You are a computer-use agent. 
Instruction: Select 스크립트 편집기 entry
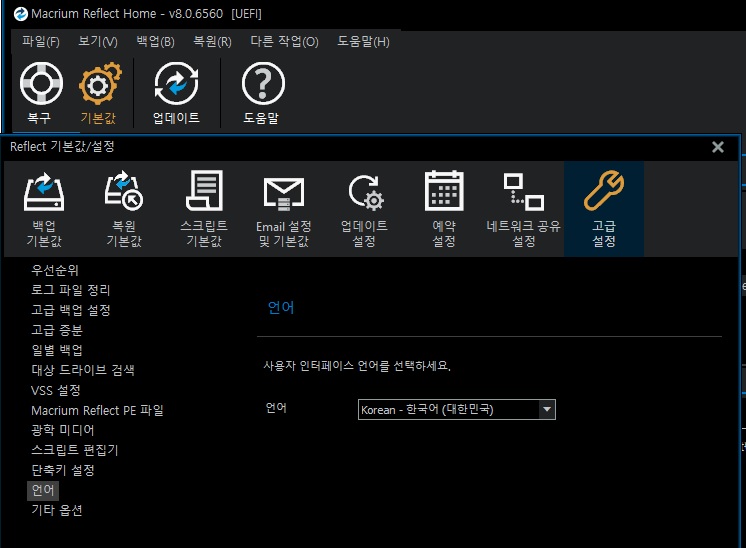click(75, 450)
